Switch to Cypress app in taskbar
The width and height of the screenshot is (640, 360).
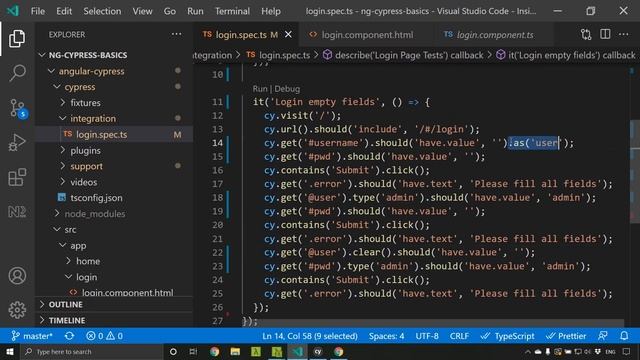click(x=318, y=351)
